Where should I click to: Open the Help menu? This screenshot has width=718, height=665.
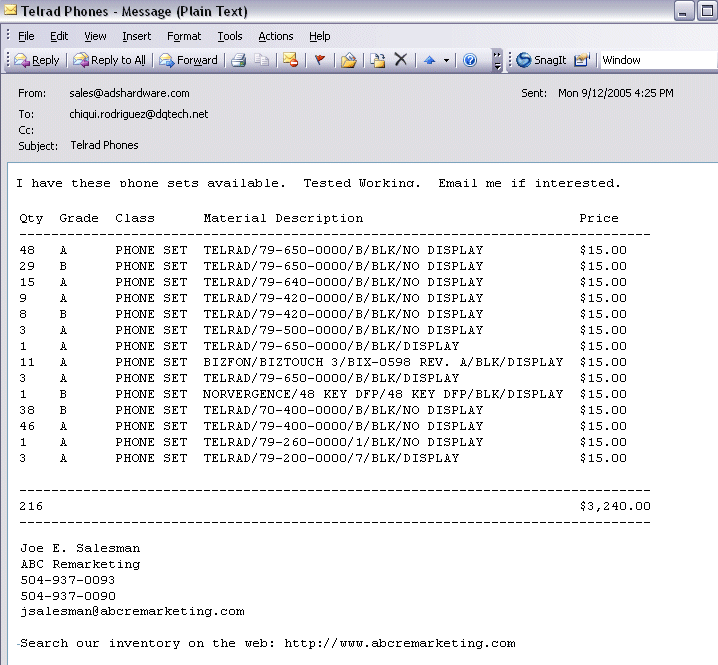[x=320, y=36]
